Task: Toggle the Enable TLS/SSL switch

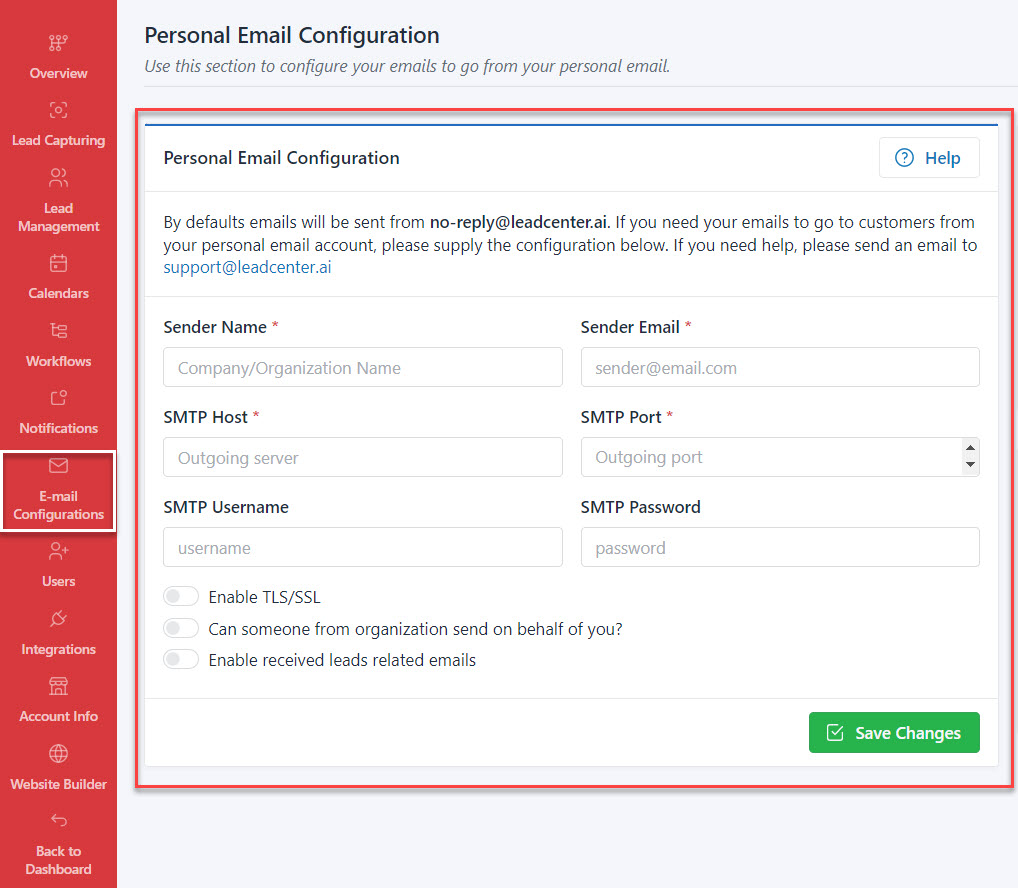Action: [x=181, y=597]
